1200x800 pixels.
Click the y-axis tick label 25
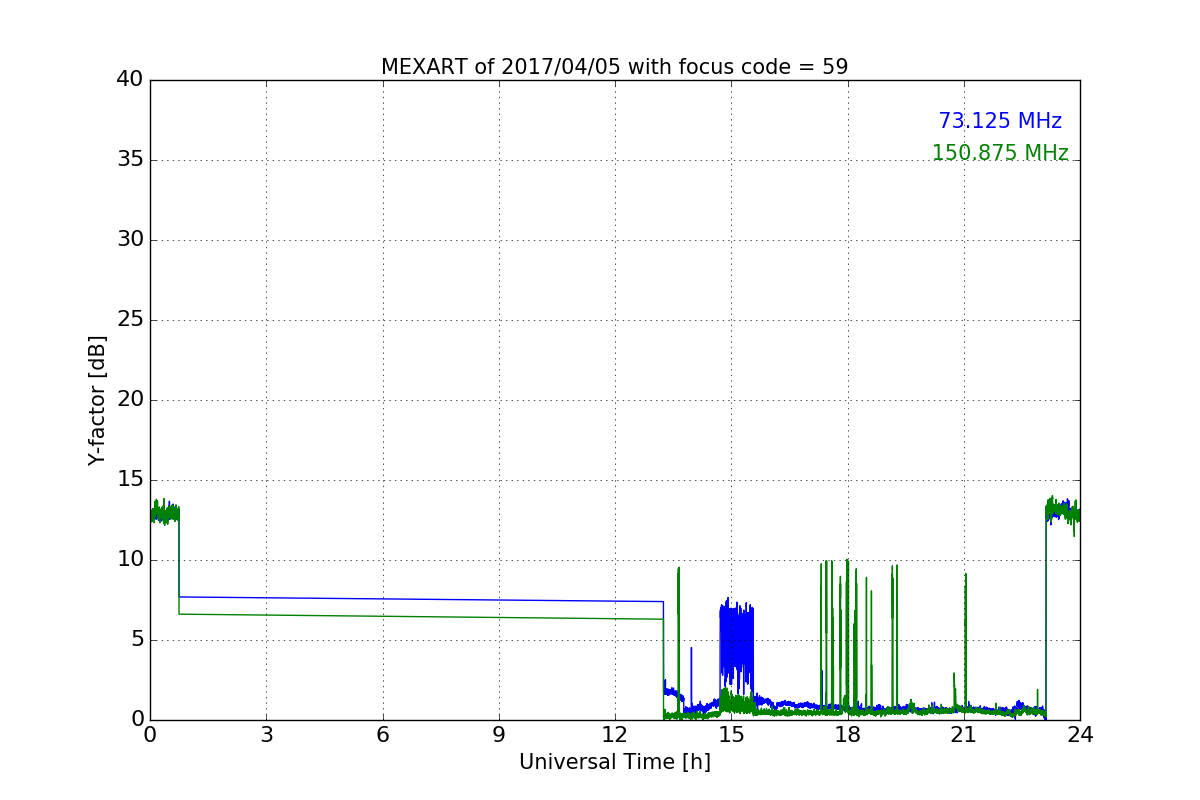[x=129, y=320]
